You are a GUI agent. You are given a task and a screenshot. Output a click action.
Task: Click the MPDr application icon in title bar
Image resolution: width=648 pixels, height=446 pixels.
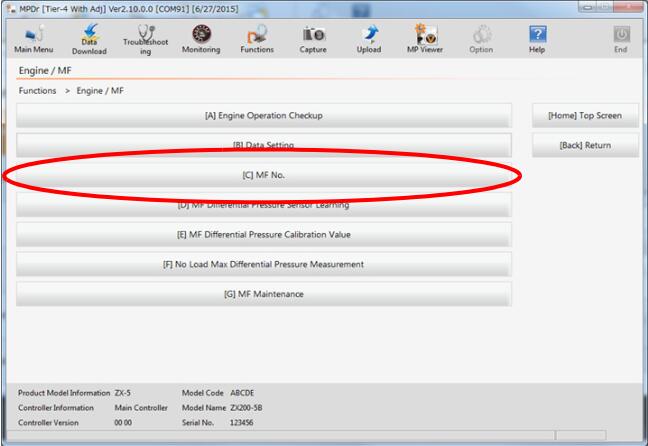click(x=11, y=9)
